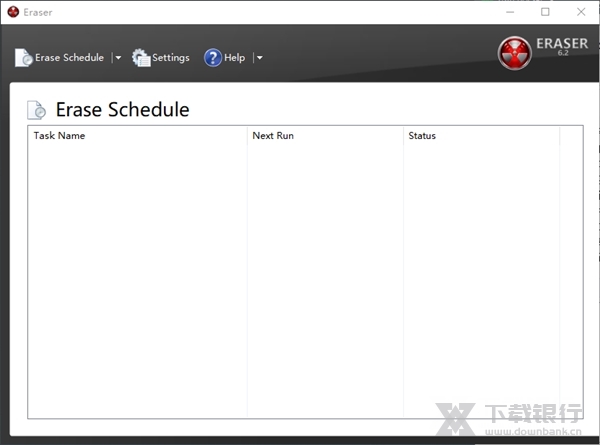Click the document icon beside Erase Schedule heading
Image resolution: width=600 pixels, height=445 pixels.
[x=37, y=110]
